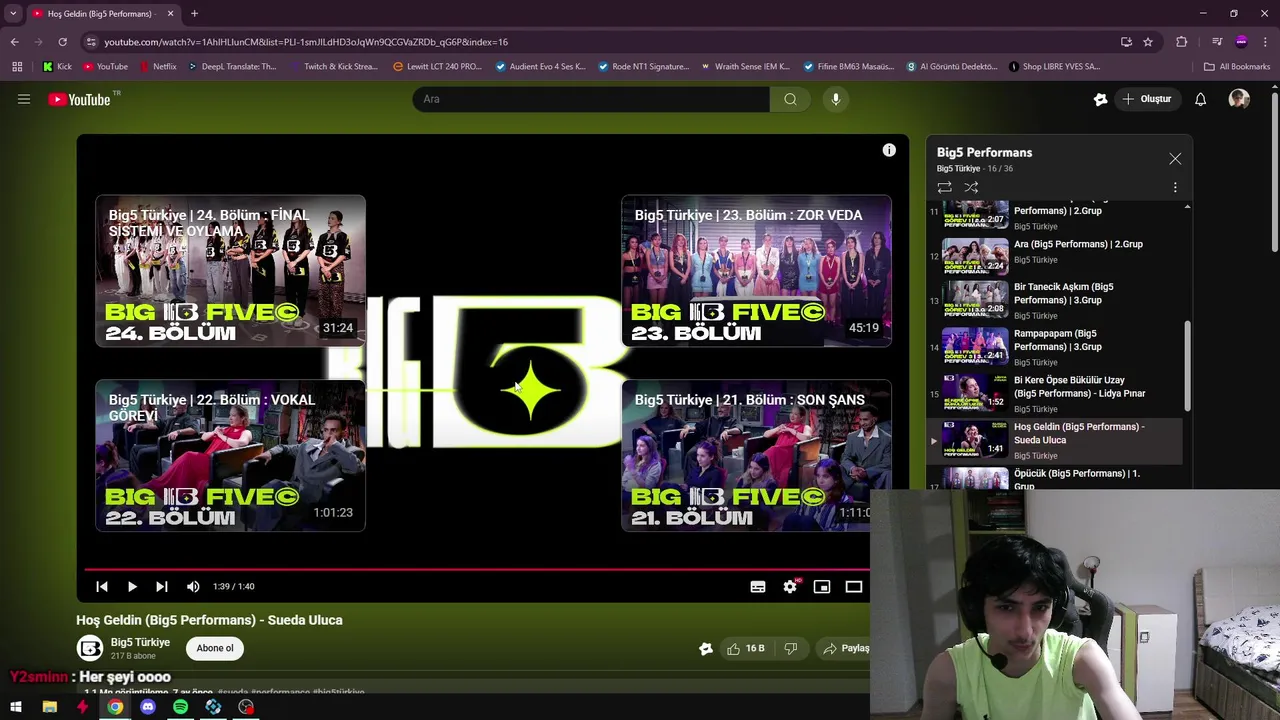Open the YouTube bookmark
Viewport: 1280px width, 720px height.
(x=105, y=67)
